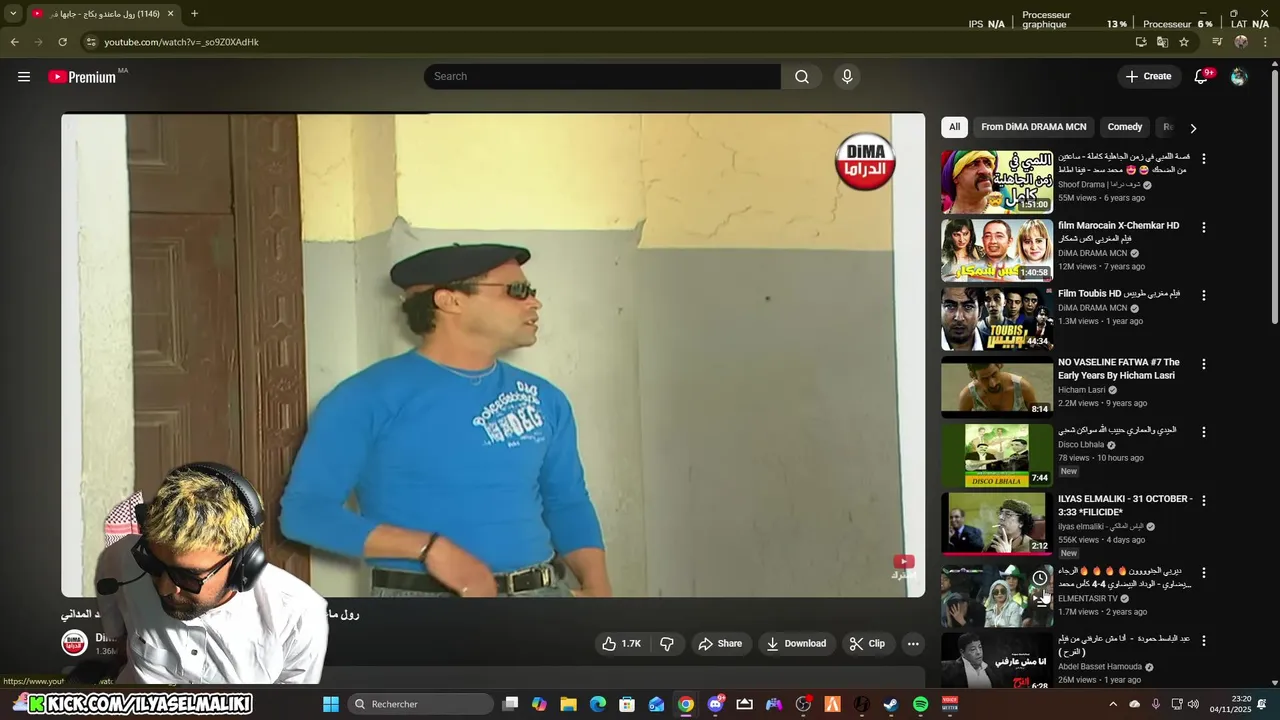Bookmark this page with the star
The height and width of the screenshot is (720, 1280).
pos(1184,42)
